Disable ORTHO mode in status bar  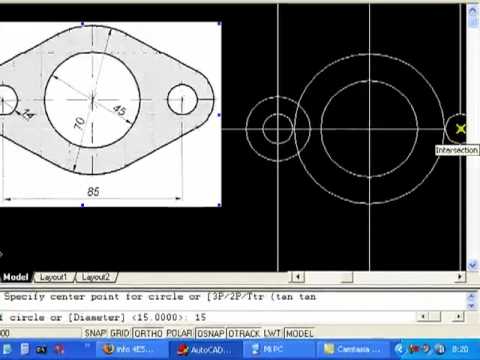[148, 333]
